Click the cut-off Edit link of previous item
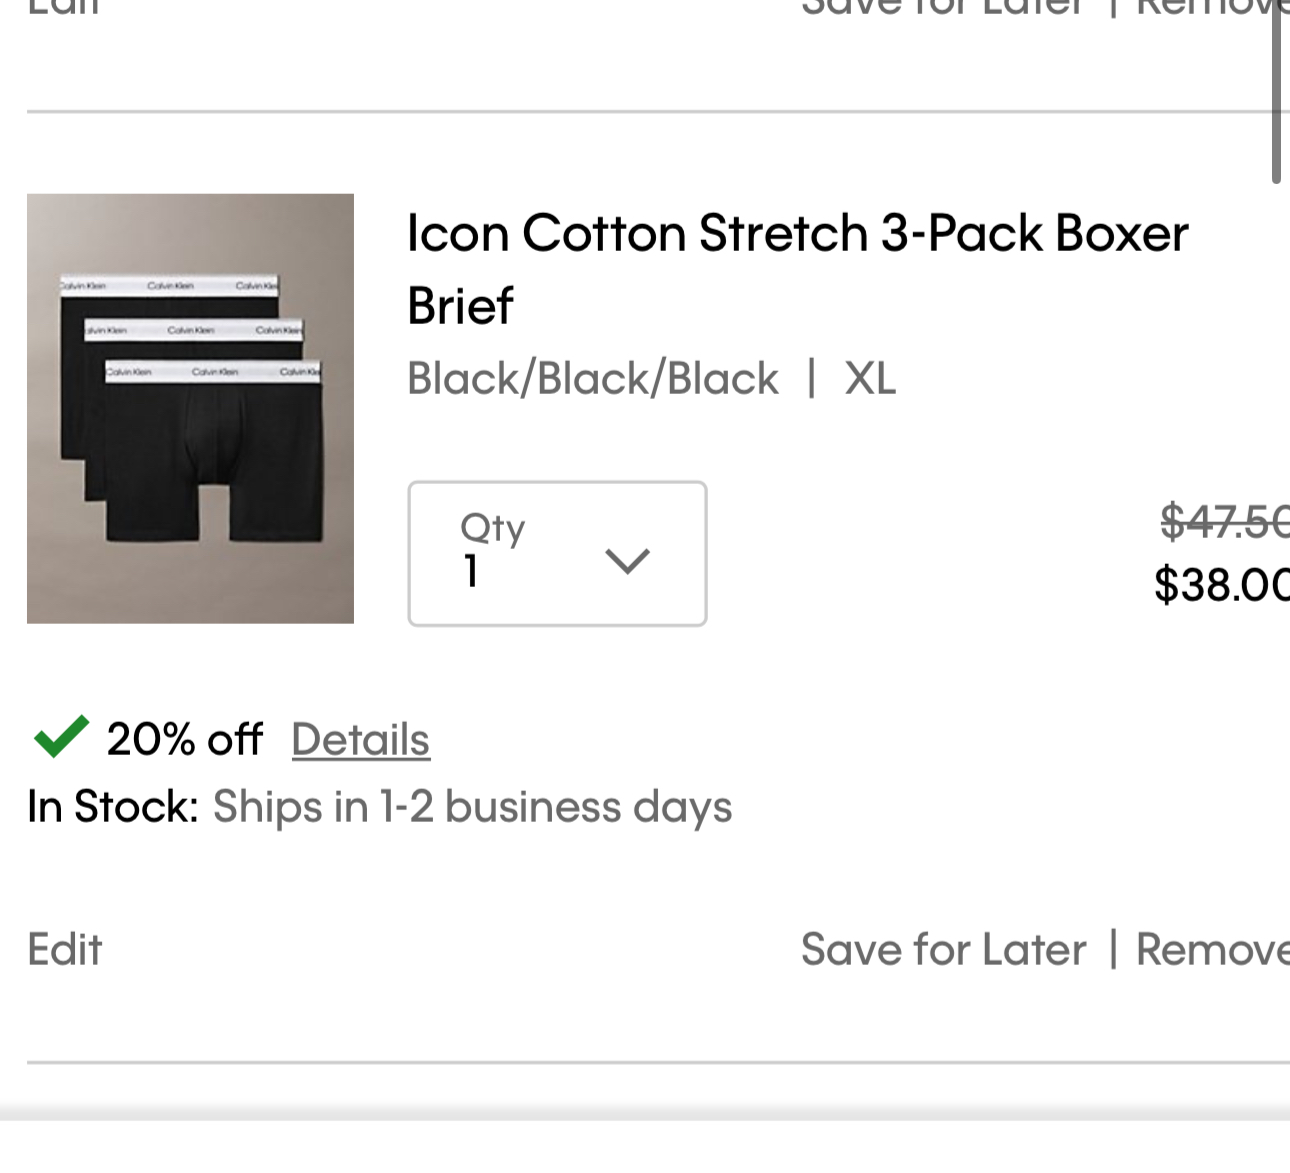The height and width of the screenshot is (1173, 1290). (x=65, y=6)
